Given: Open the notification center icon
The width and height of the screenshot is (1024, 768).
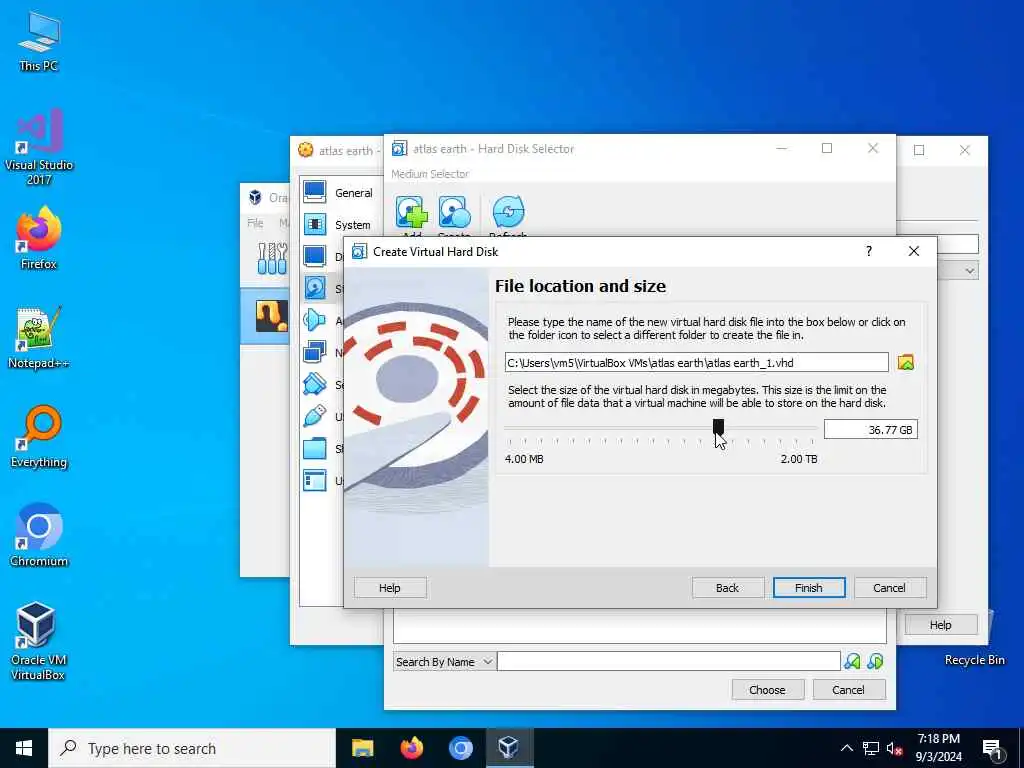Looking at the screenshot, I should click(992, 749).
